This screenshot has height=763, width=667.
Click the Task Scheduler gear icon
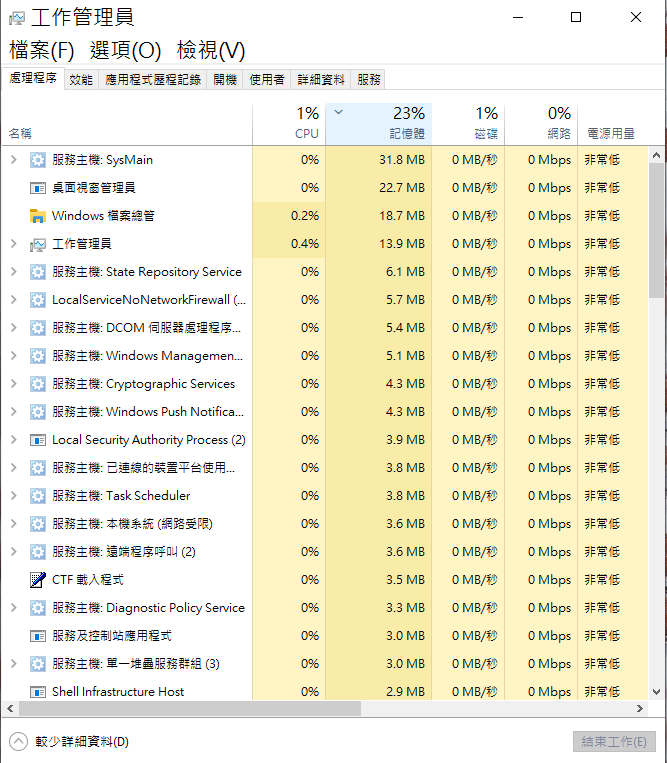click(38, 496)
